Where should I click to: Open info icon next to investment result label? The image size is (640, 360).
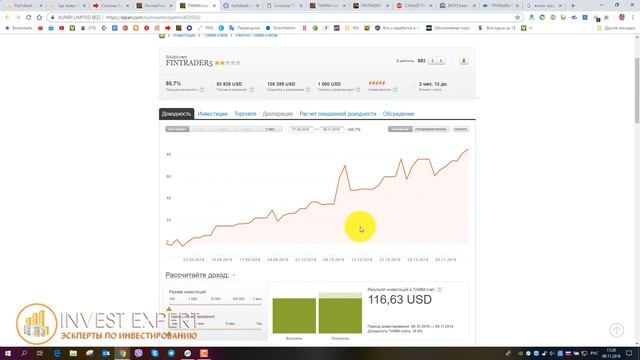coord(440,289)
